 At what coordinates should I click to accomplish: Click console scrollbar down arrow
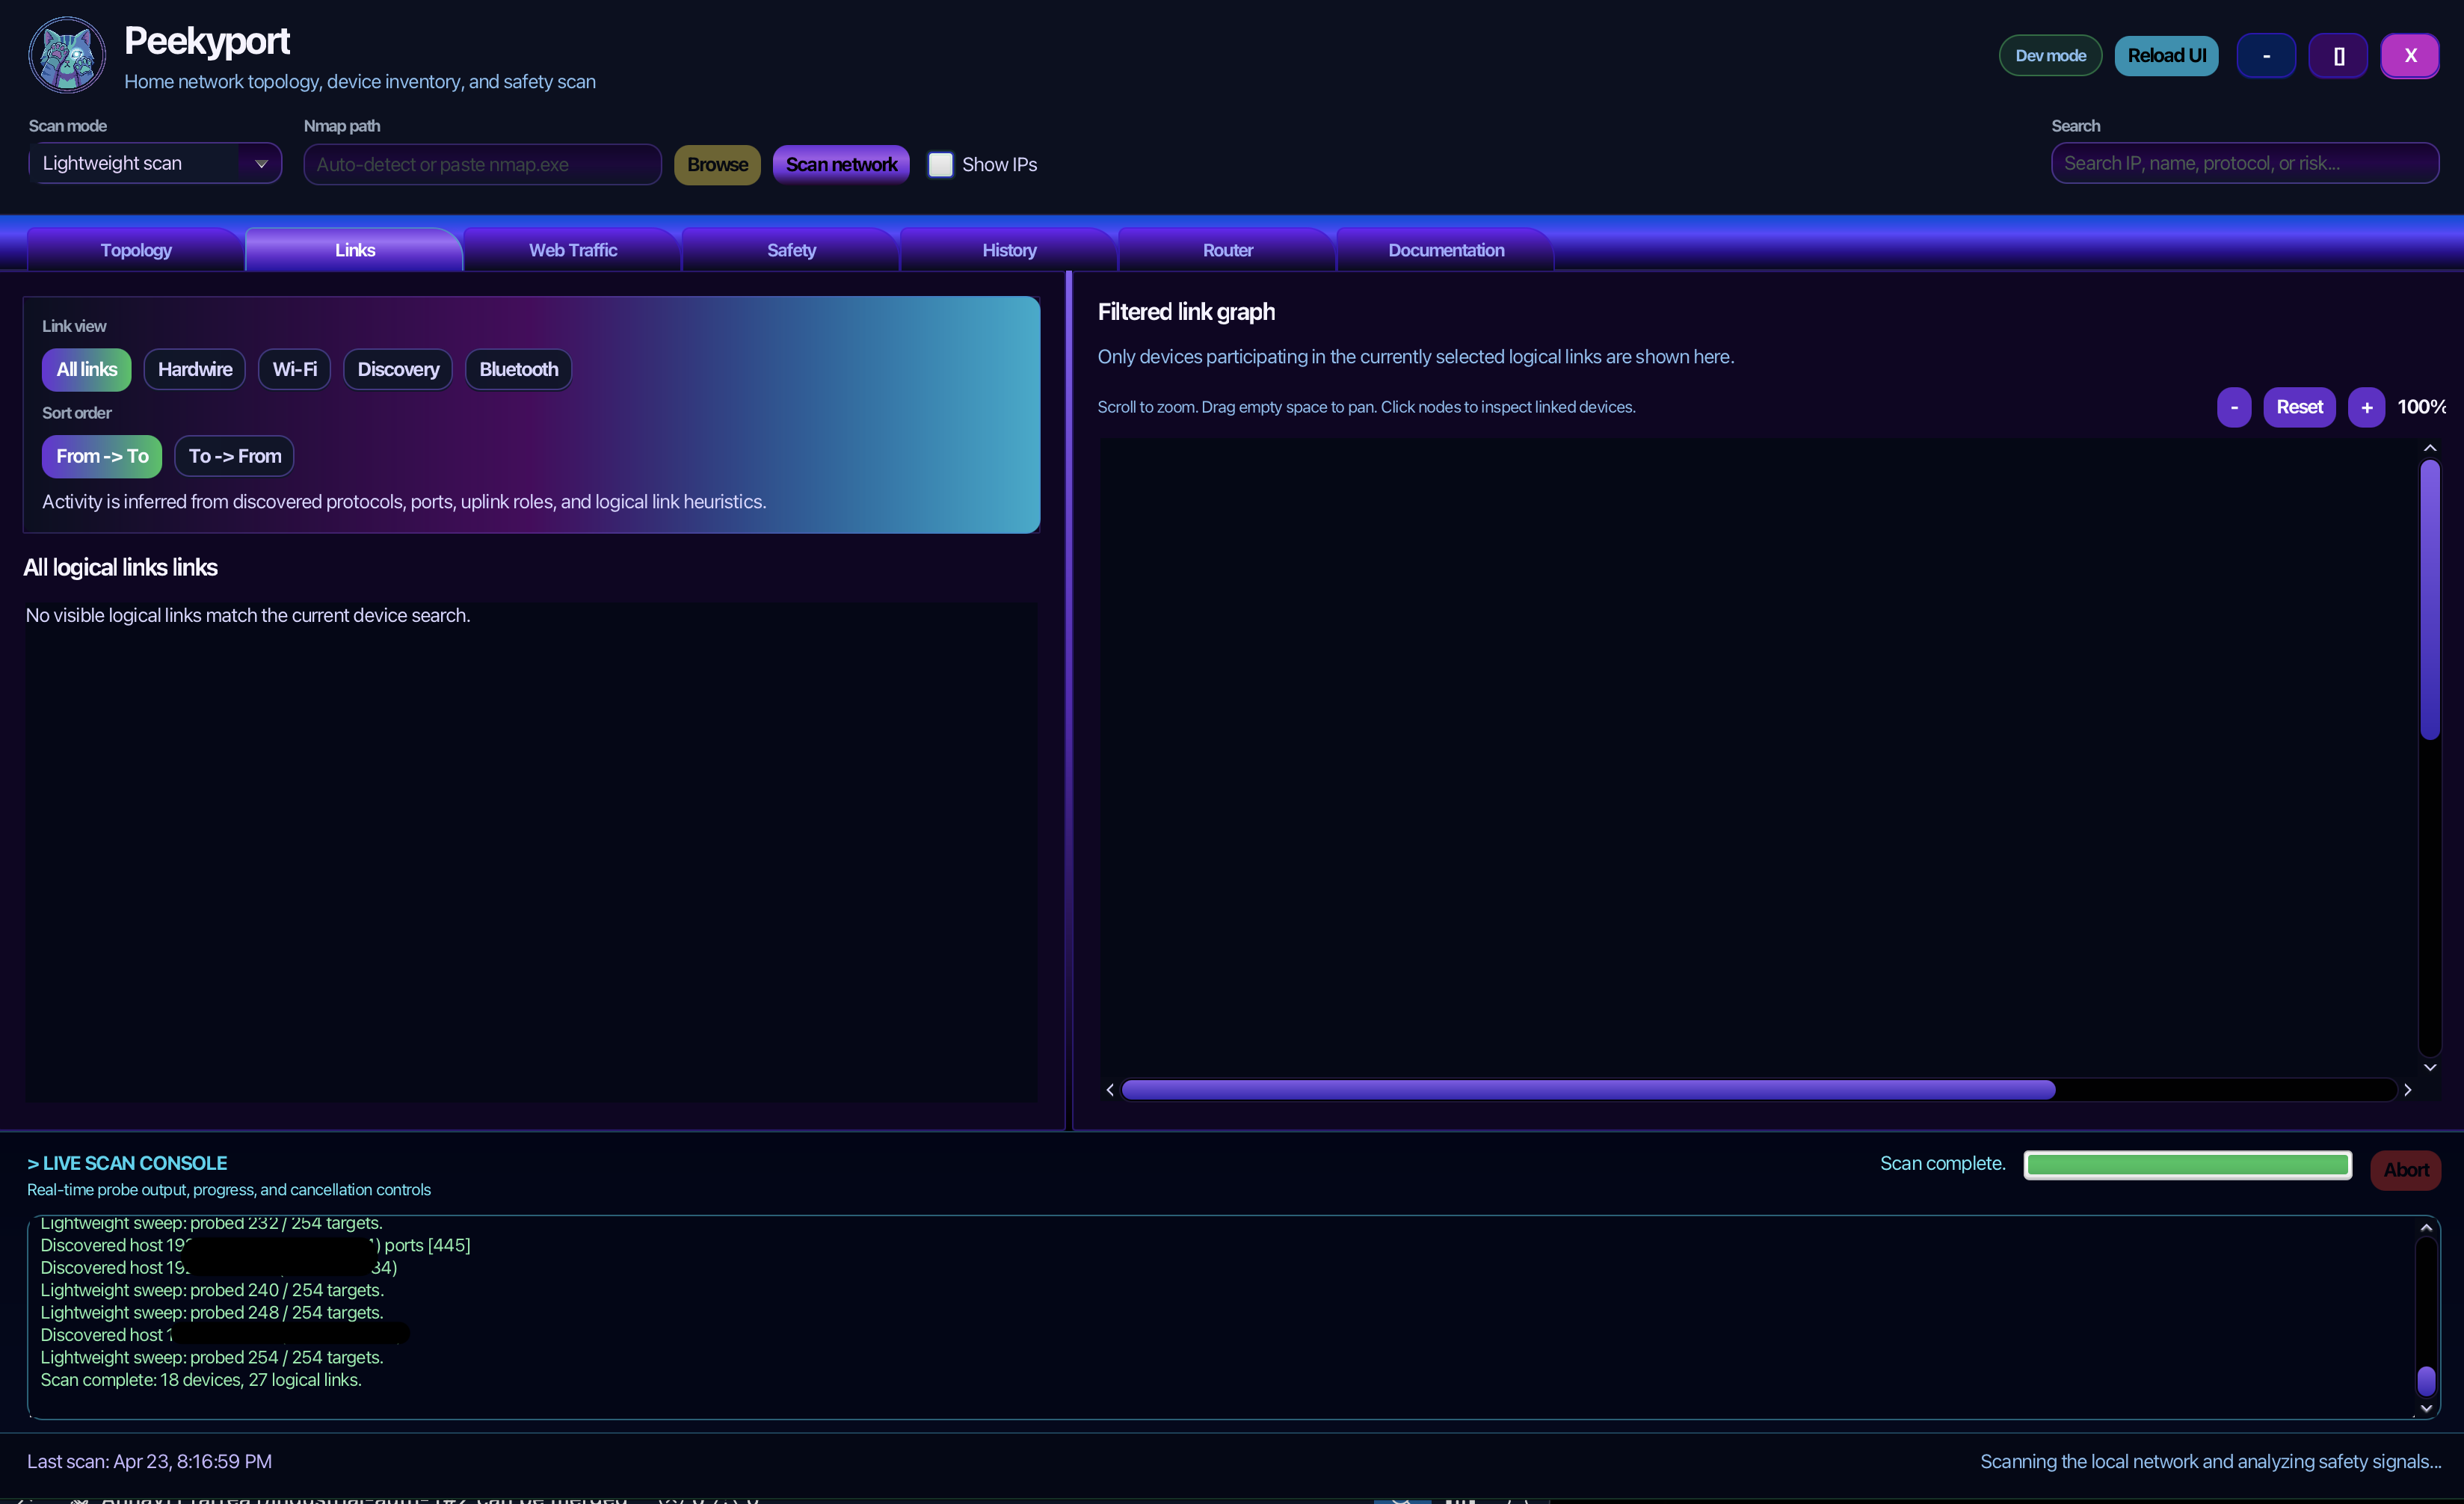click(x=2426, y=1408)
